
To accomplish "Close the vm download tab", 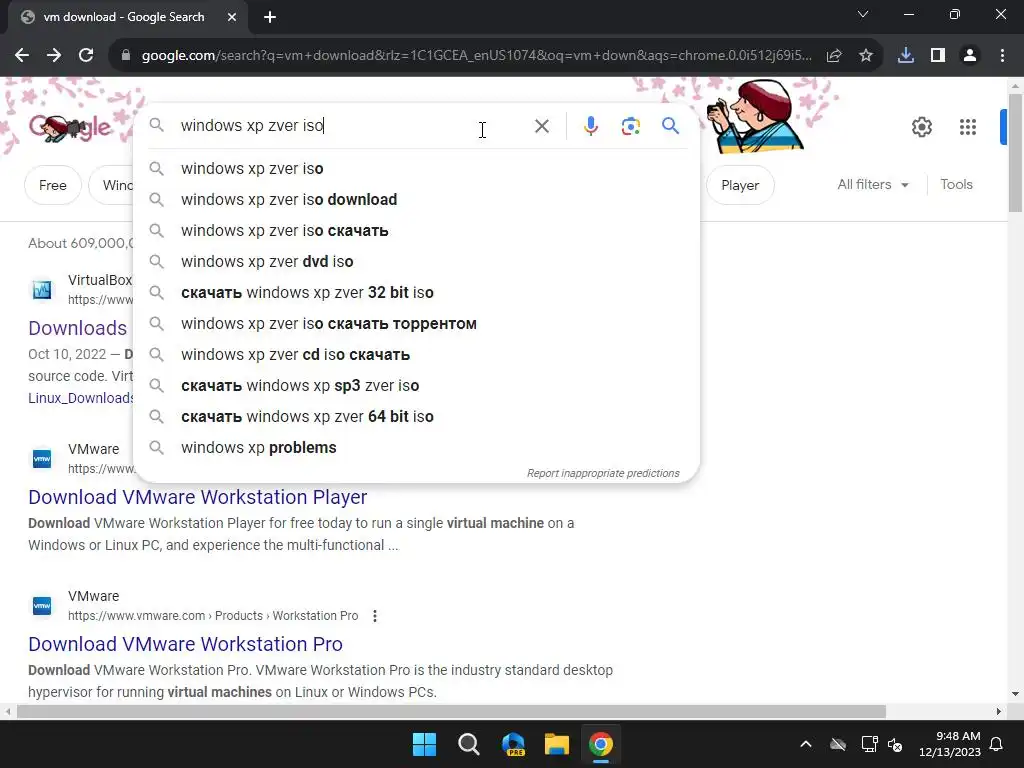I will 232,17.
